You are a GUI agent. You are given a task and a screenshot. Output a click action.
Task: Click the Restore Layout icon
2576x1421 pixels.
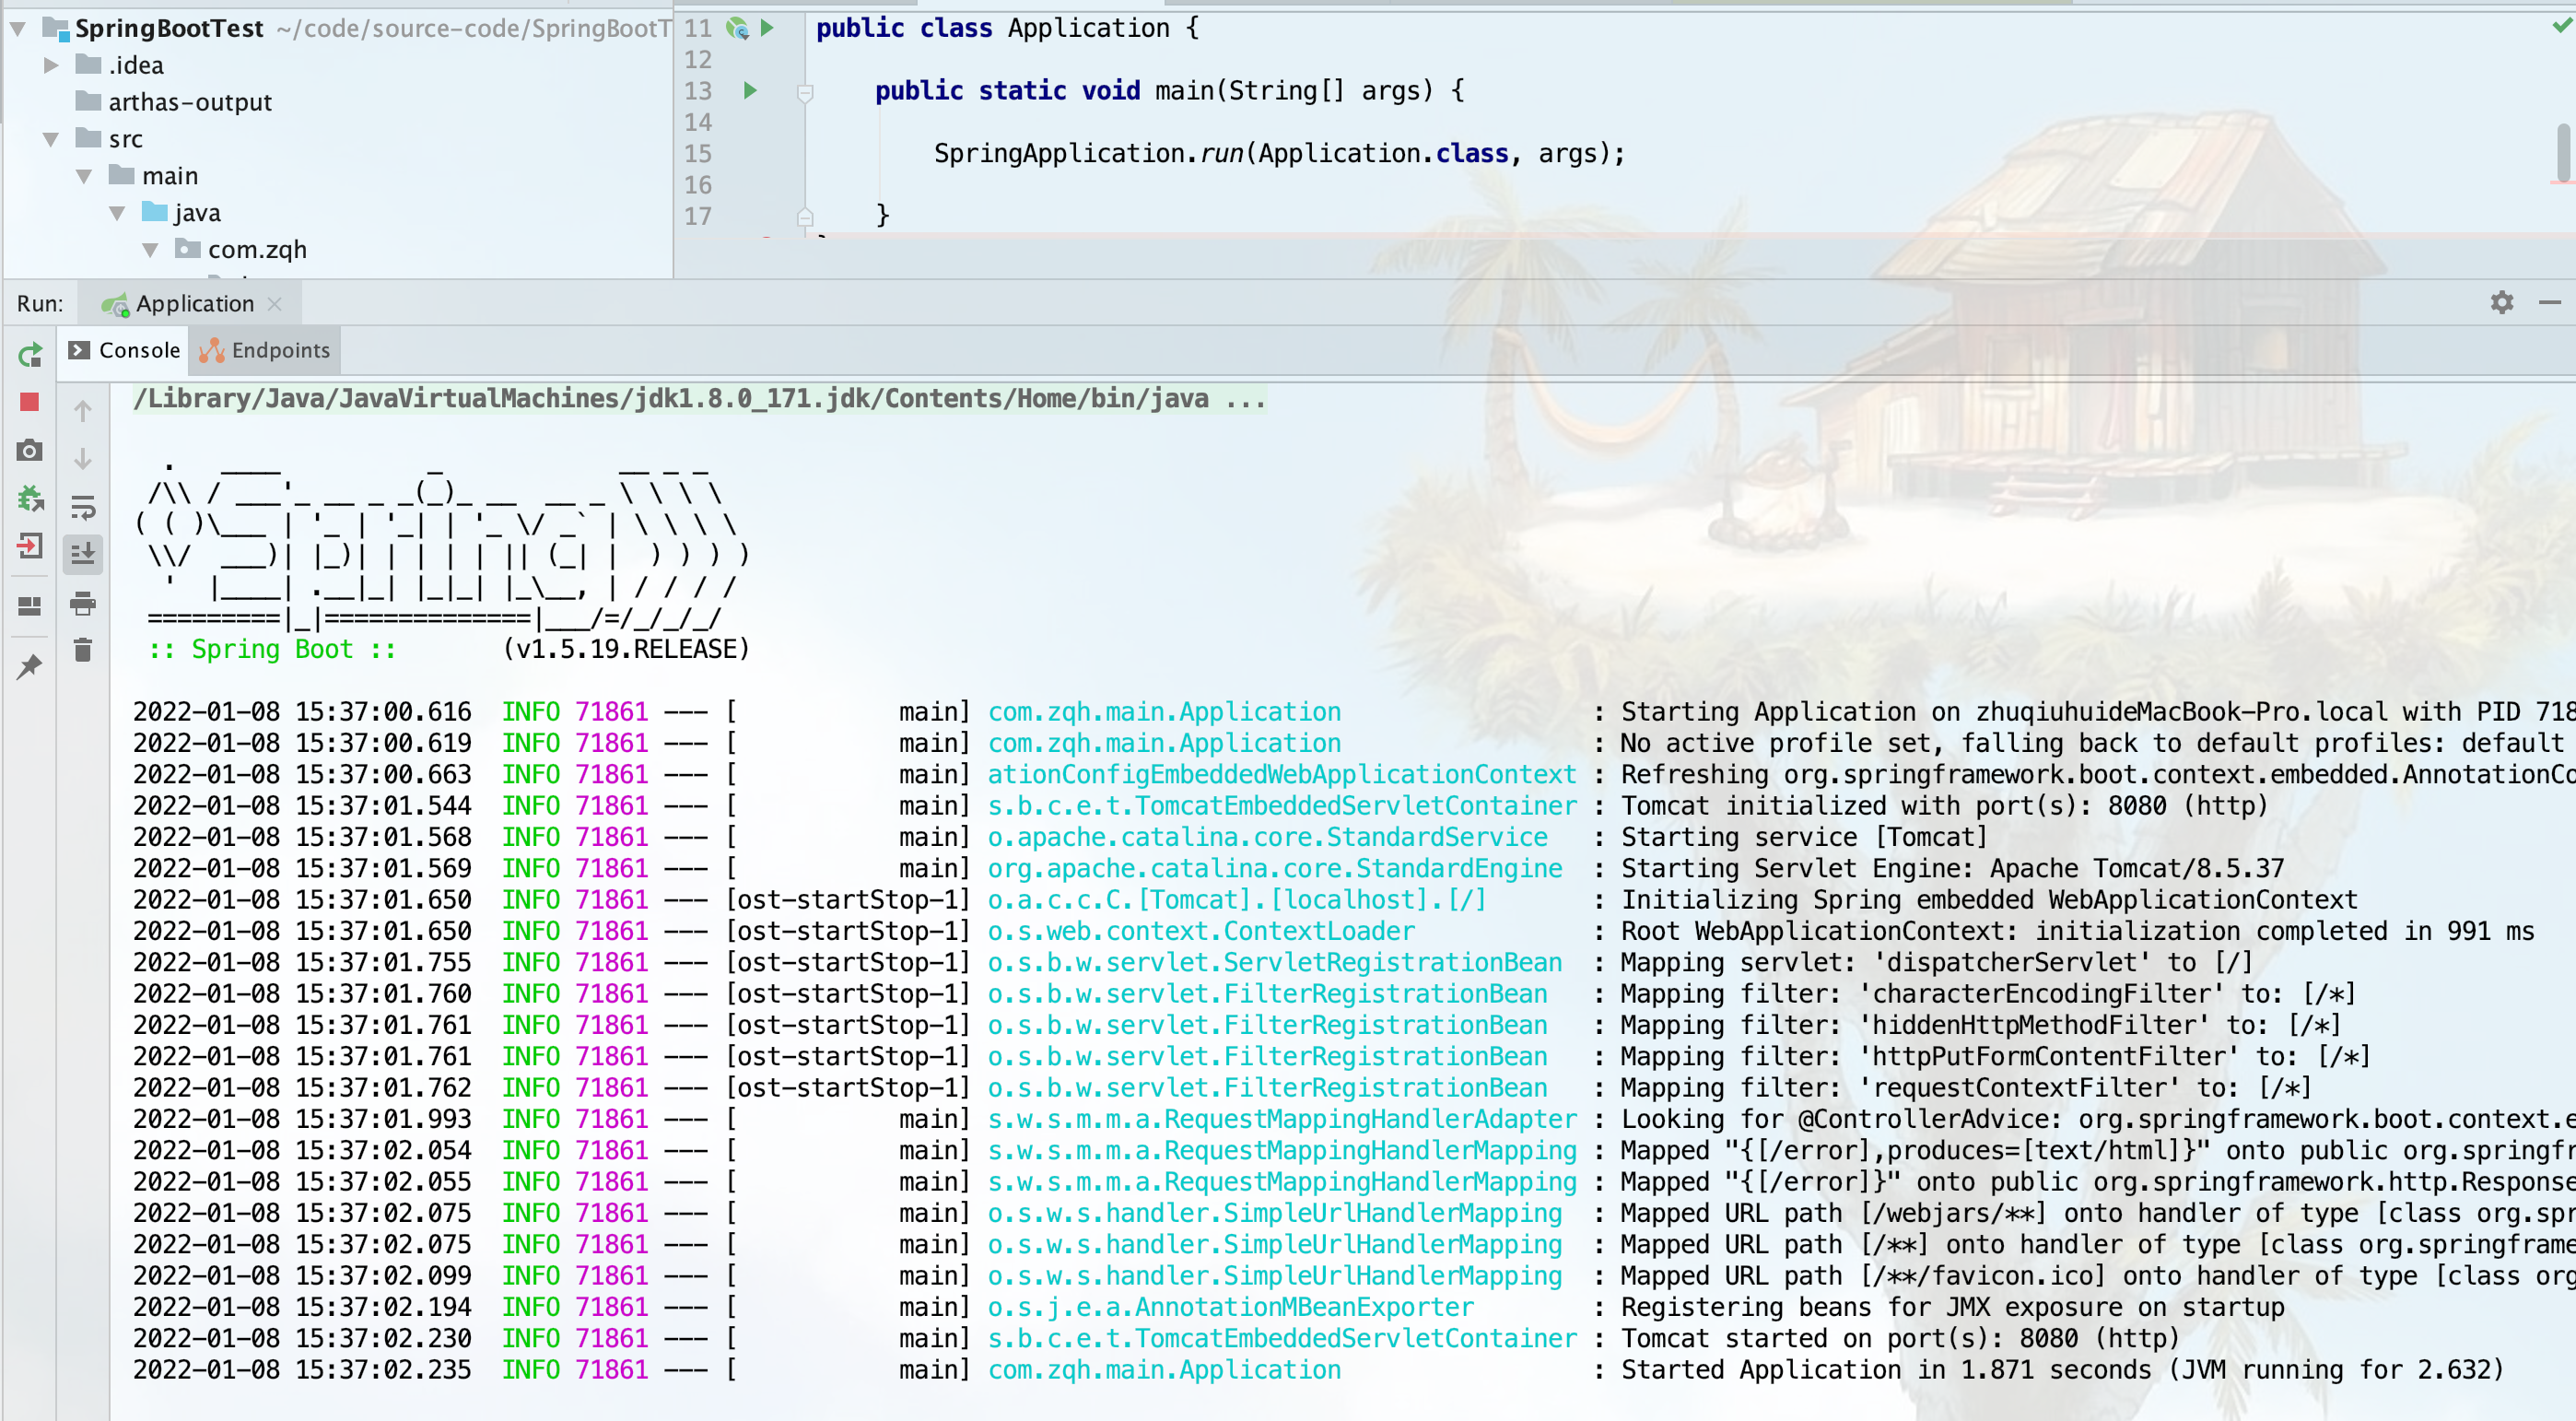29,606
